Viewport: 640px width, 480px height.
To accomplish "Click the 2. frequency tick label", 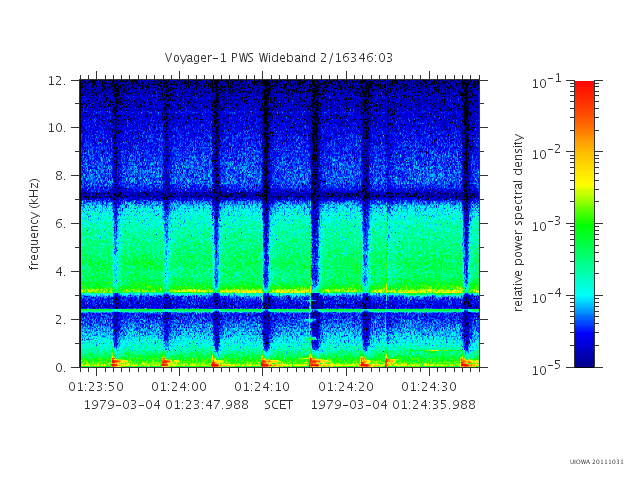I will (x=60, y=320).
